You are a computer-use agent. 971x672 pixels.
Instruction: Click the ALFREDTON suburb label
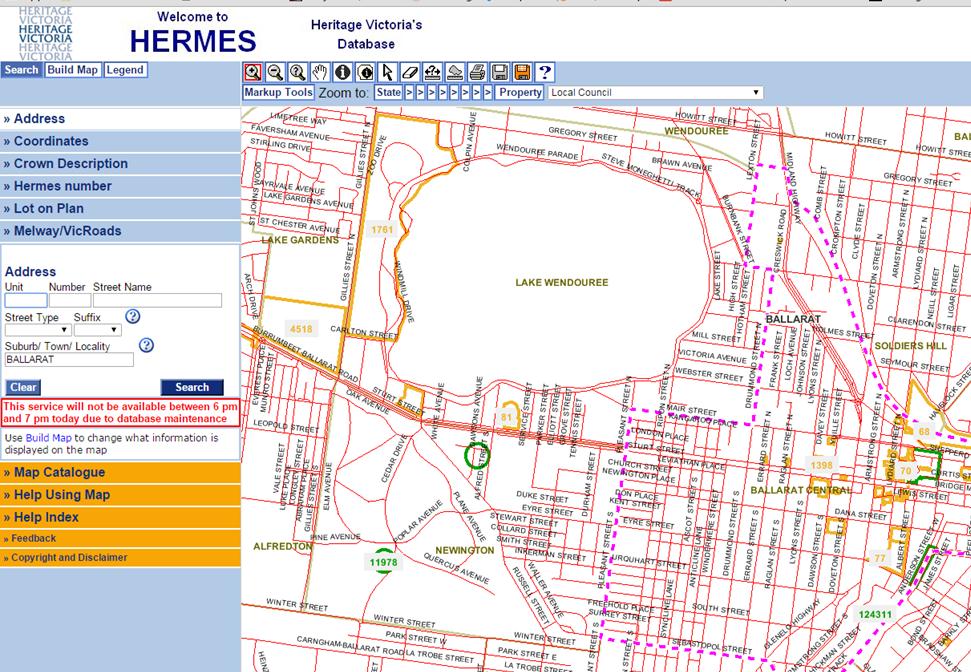pyautogui.click(x=282, y=546)
